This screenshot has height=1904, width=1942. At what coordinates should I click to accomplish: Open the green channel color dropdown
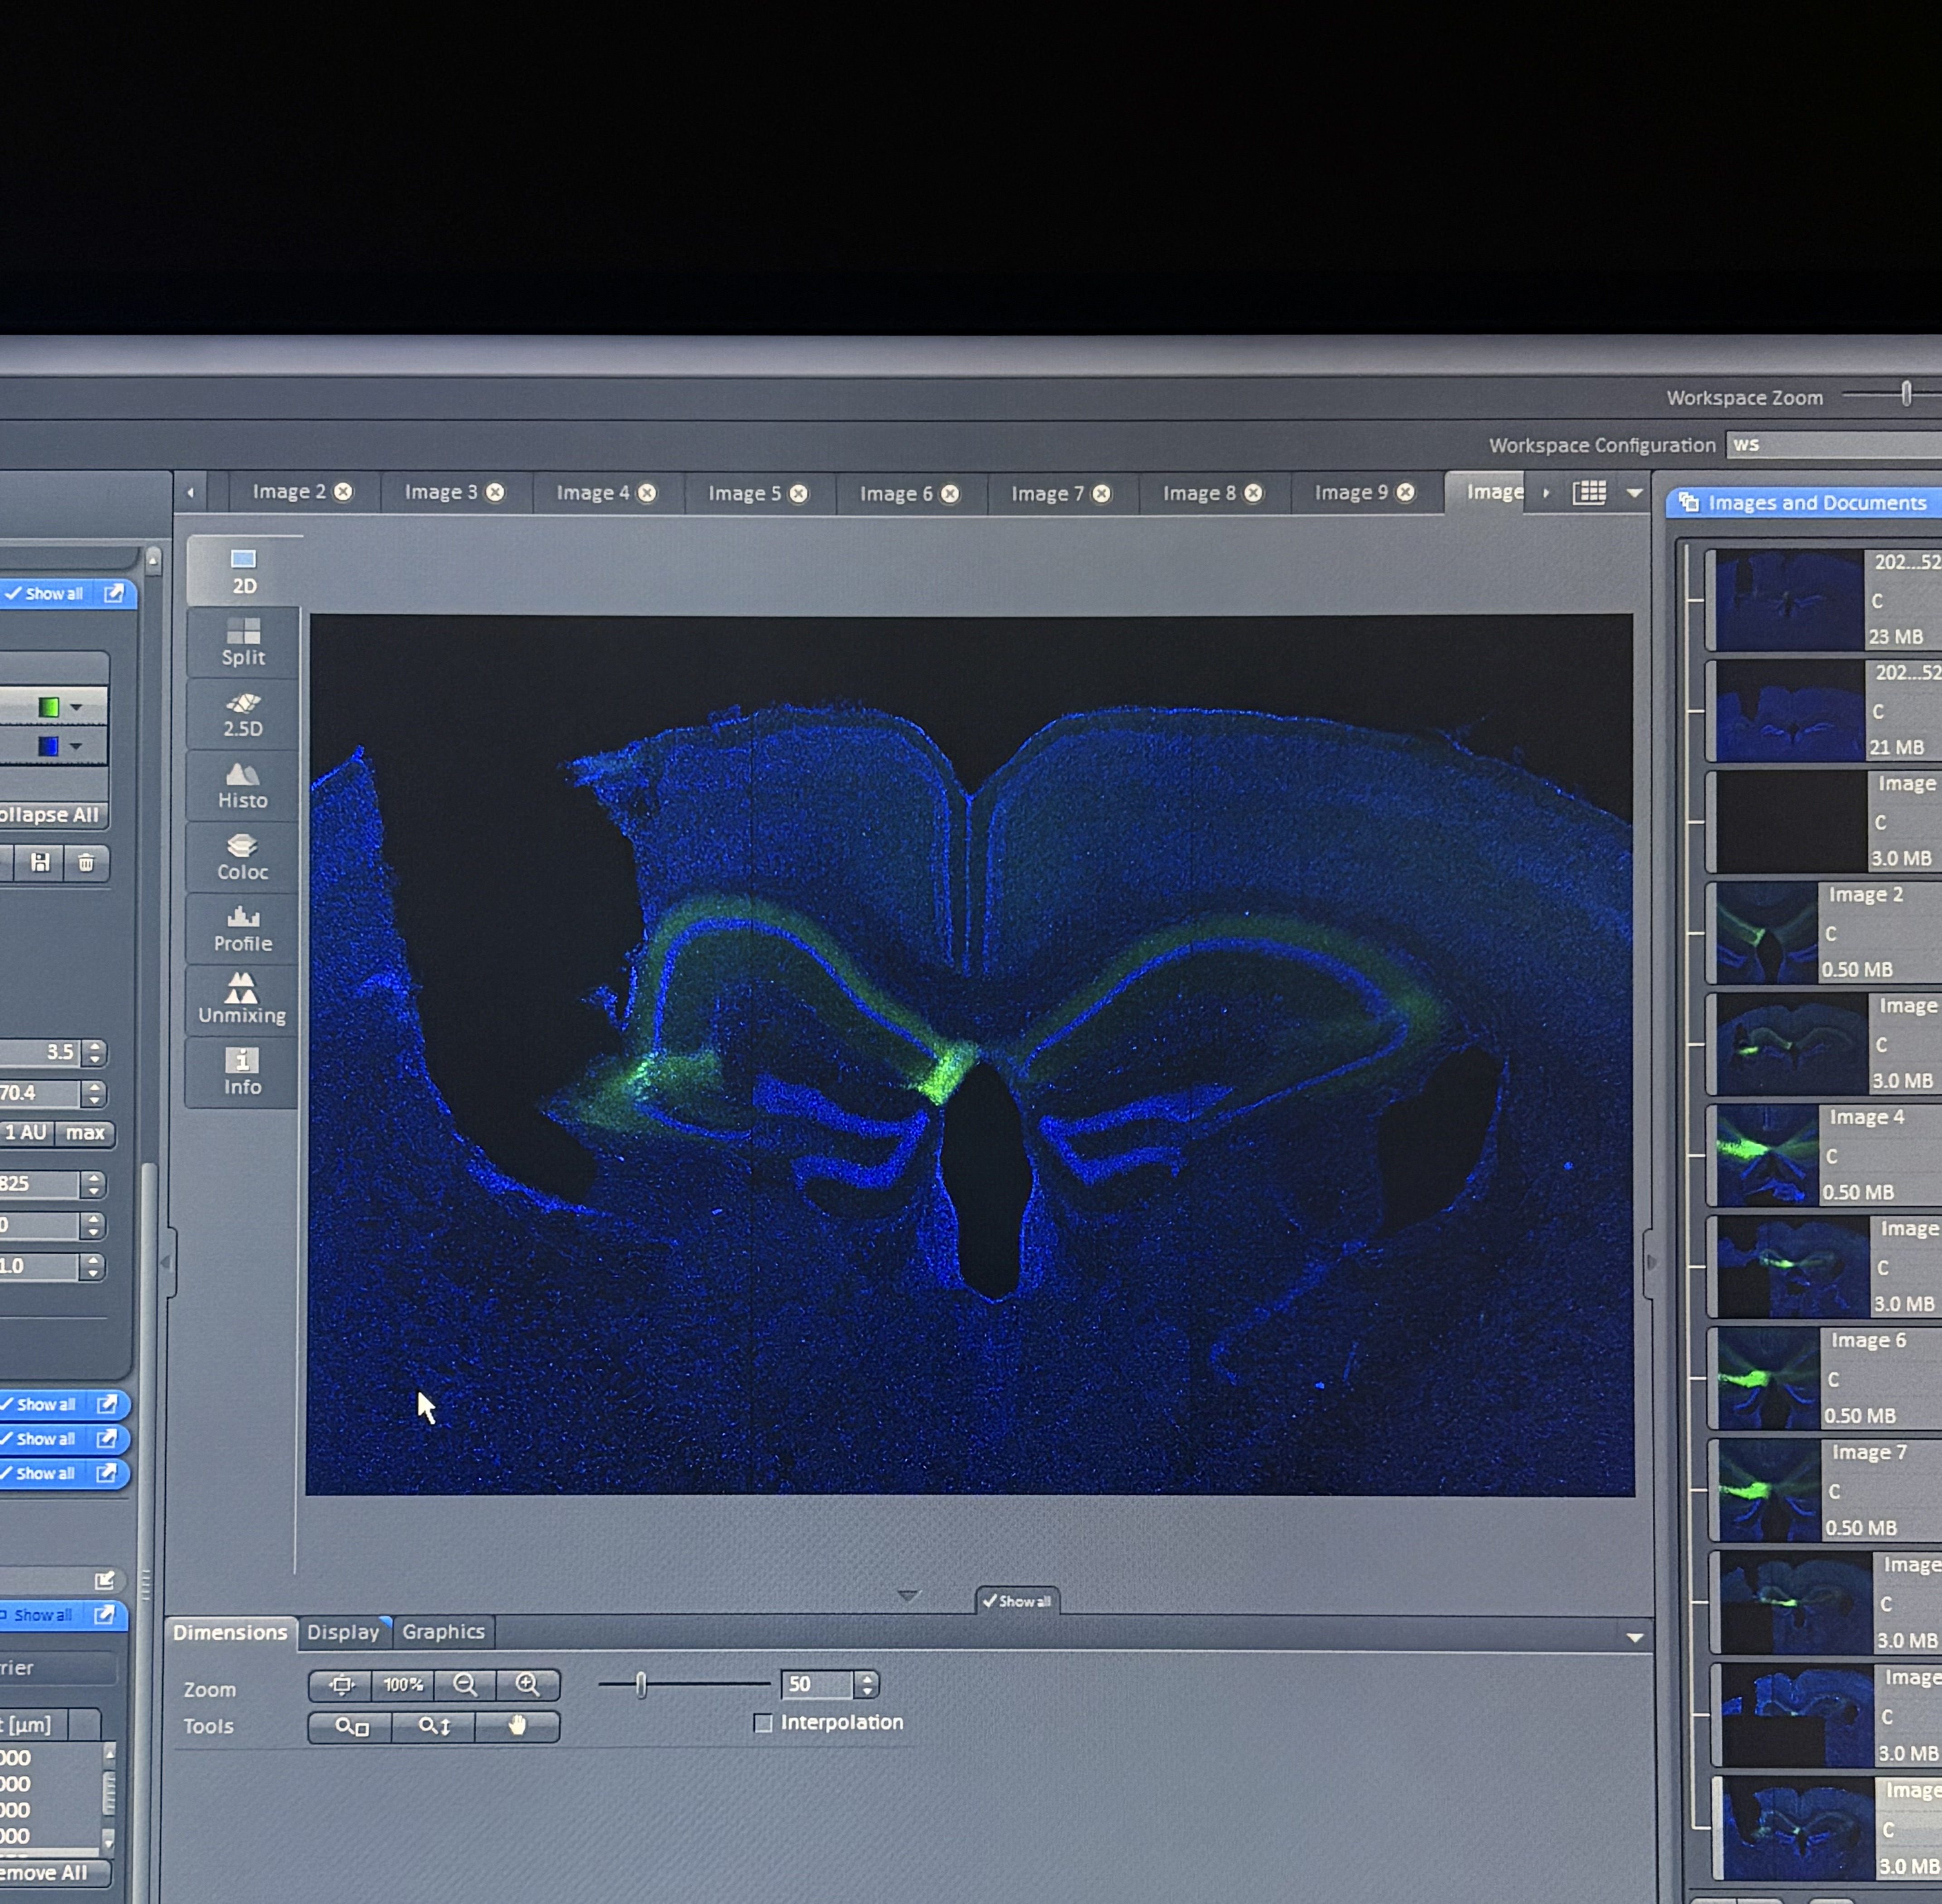(76, 708)
